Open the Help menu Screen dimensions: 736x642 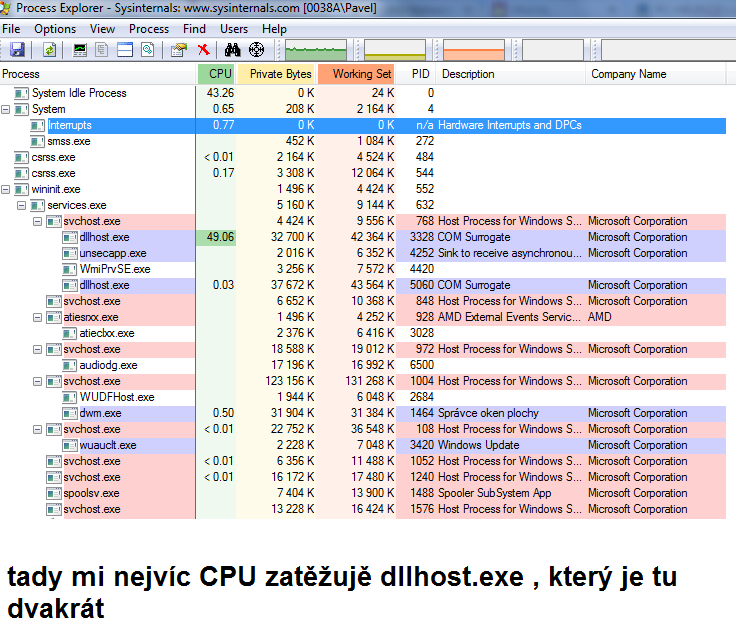(x=274, y=29)
